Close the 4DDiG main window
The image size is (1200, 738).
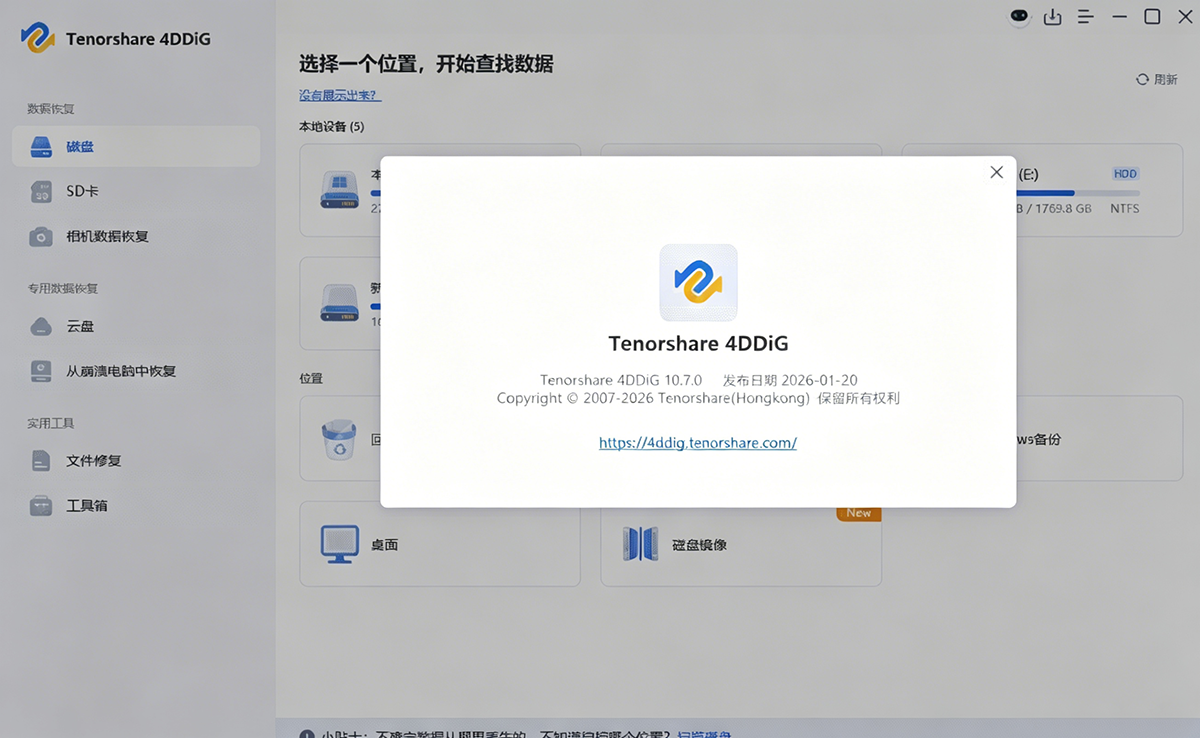point(1186,17)
